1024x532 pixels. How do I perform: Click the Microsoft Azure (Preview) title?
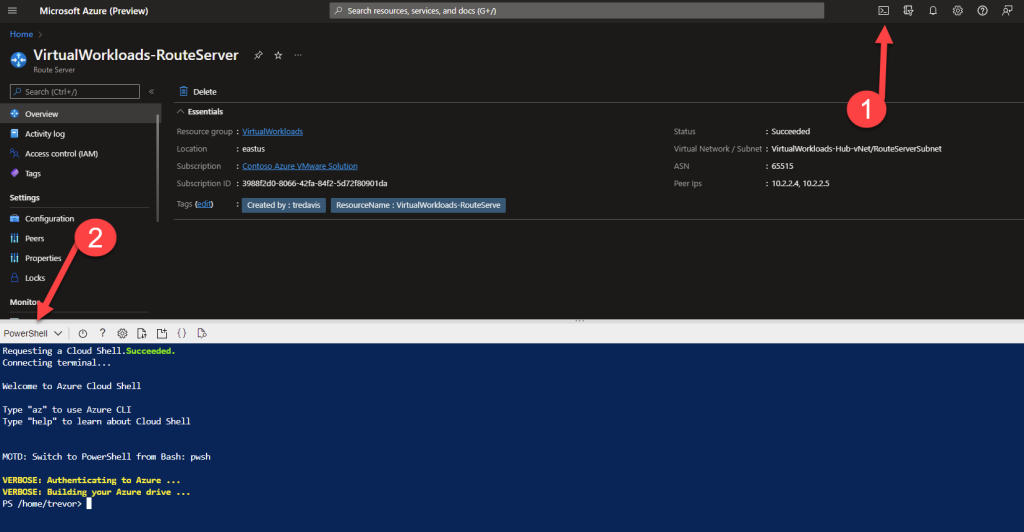pyautogui.click(x=93, y=10)
